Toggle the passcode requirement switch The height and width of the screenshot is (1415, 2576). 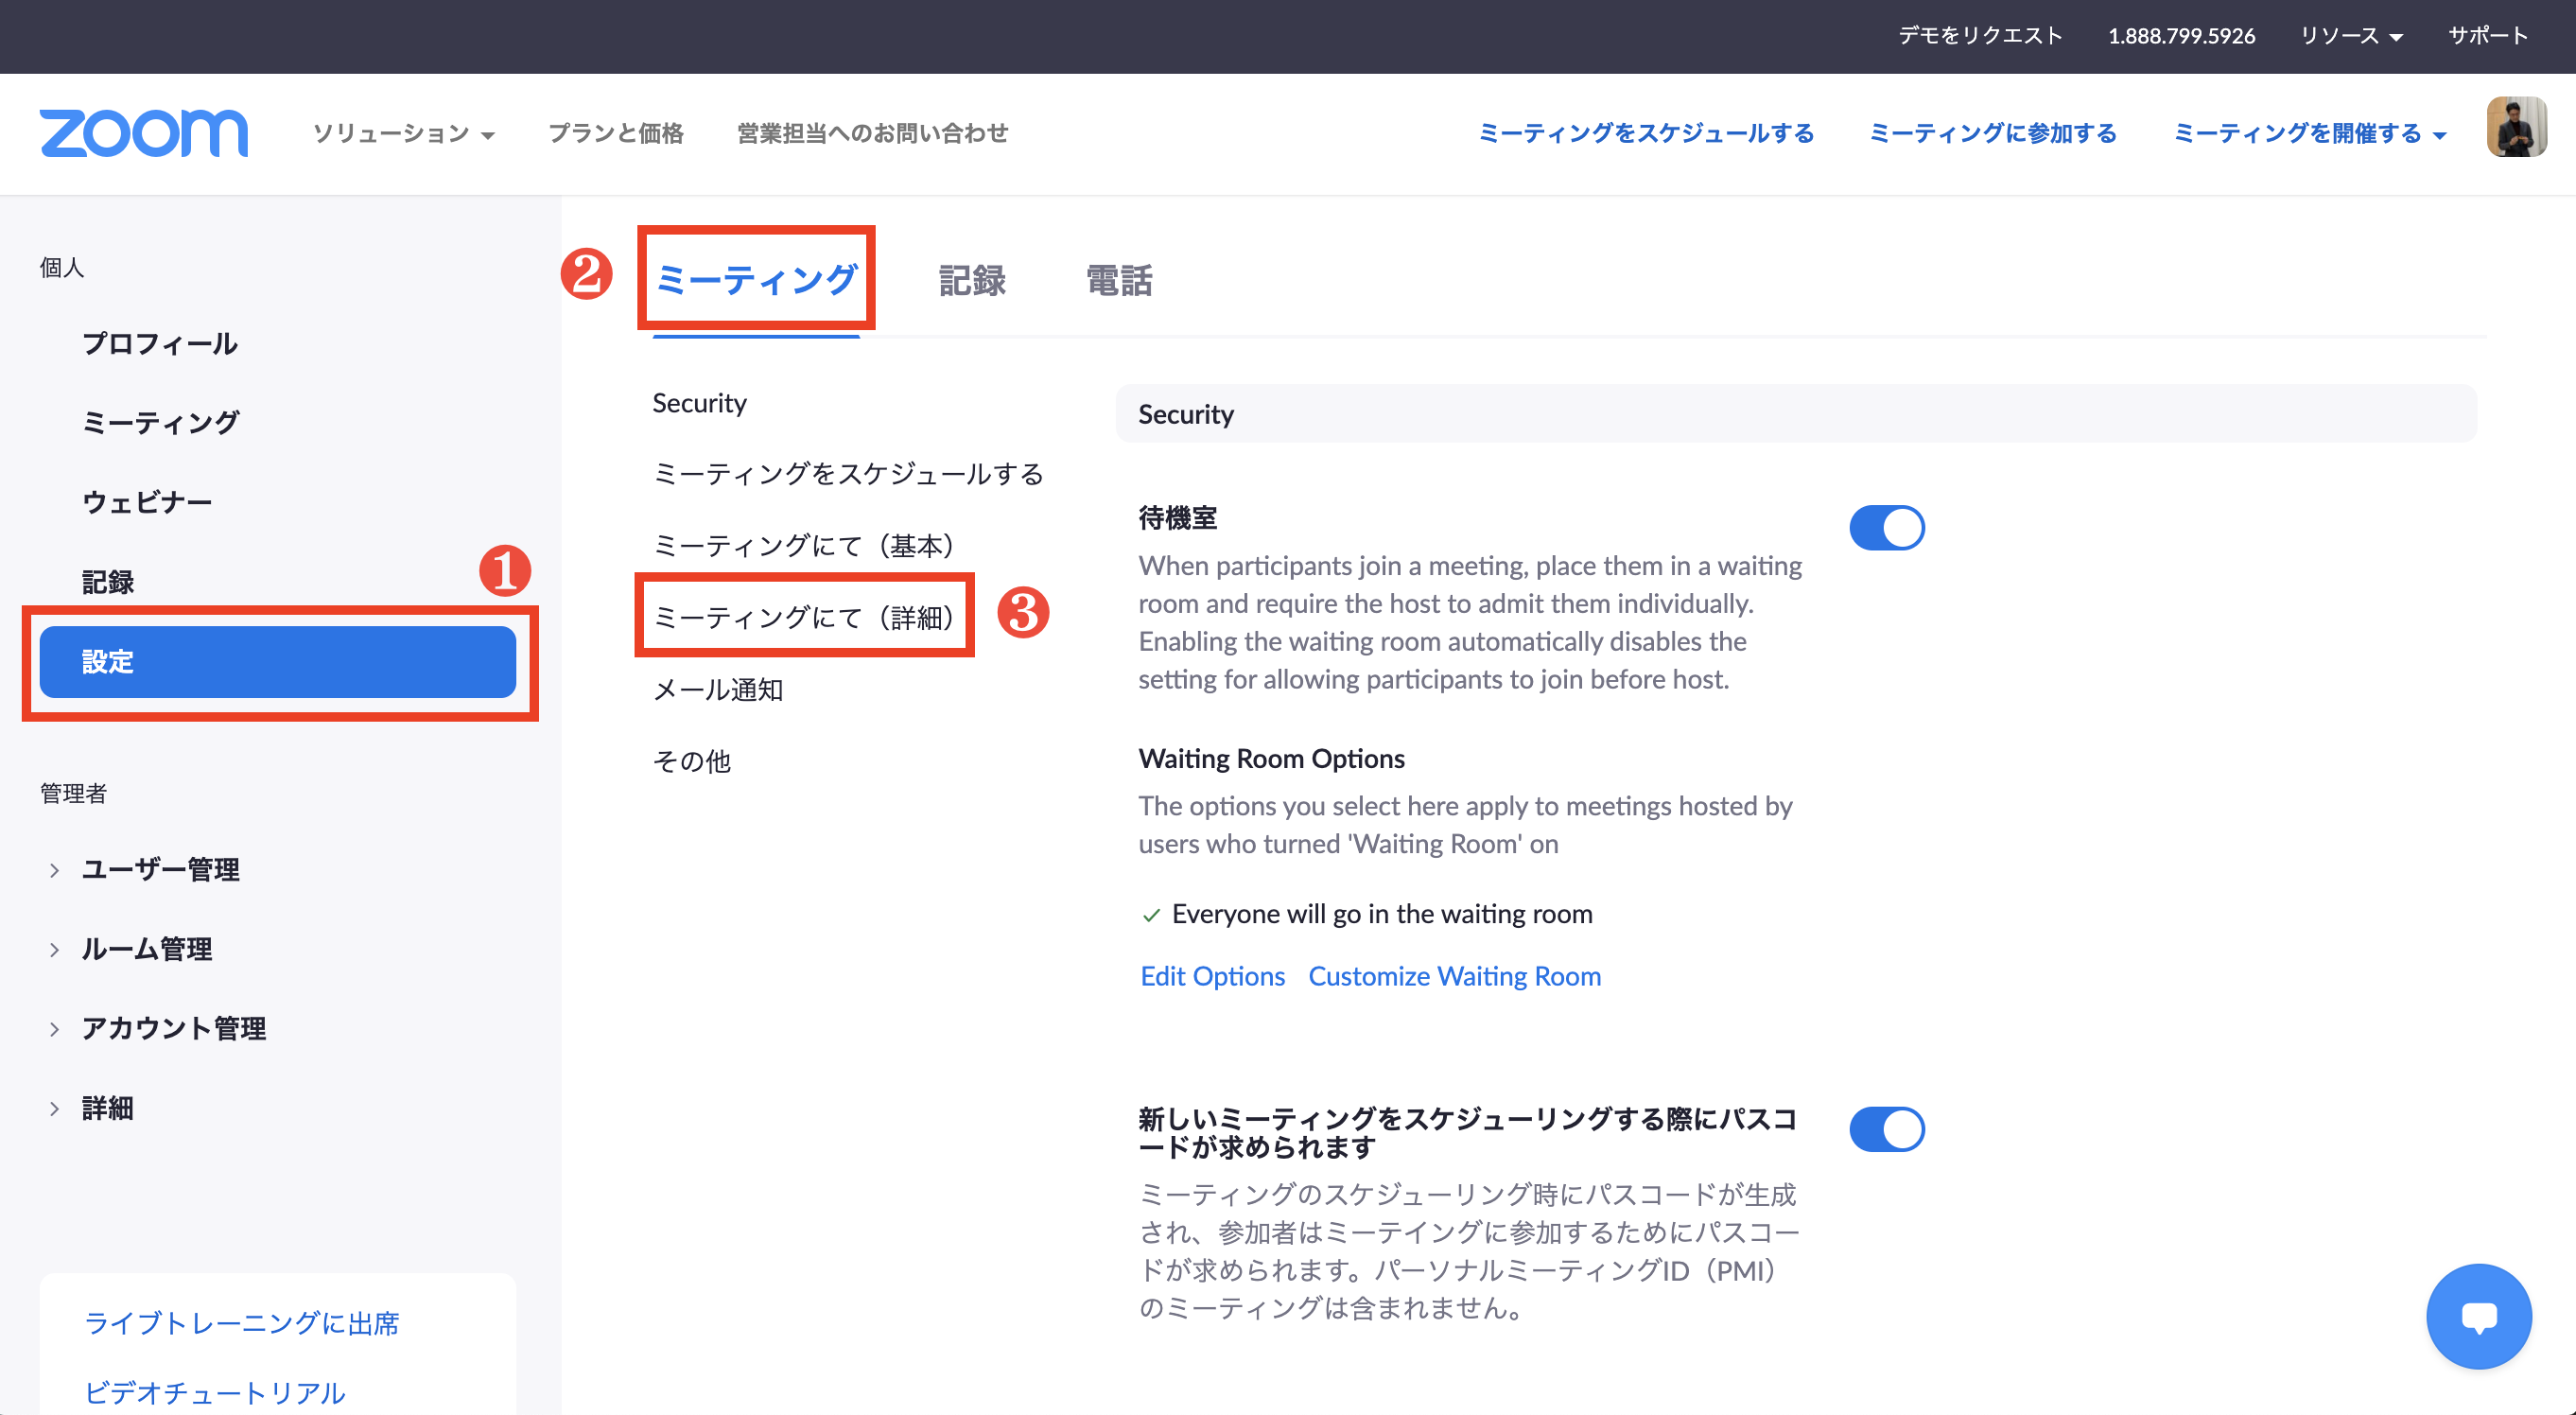pos(1886,1129)
